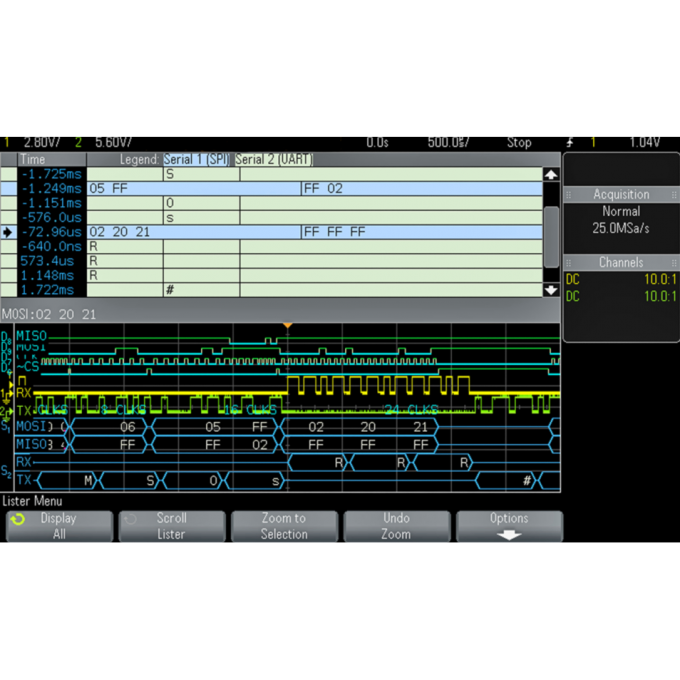Viewport: 680px width, 680px height.
Task: Click the decoded UART RX bus label
Action: [24, 462]
